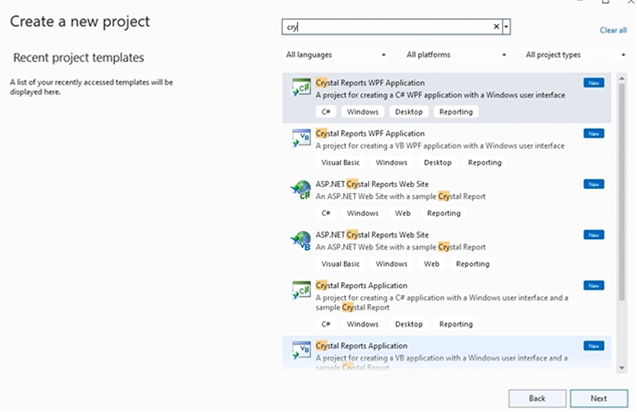Click the C# Crystal Reports WPF Application icon

point(301,87)
